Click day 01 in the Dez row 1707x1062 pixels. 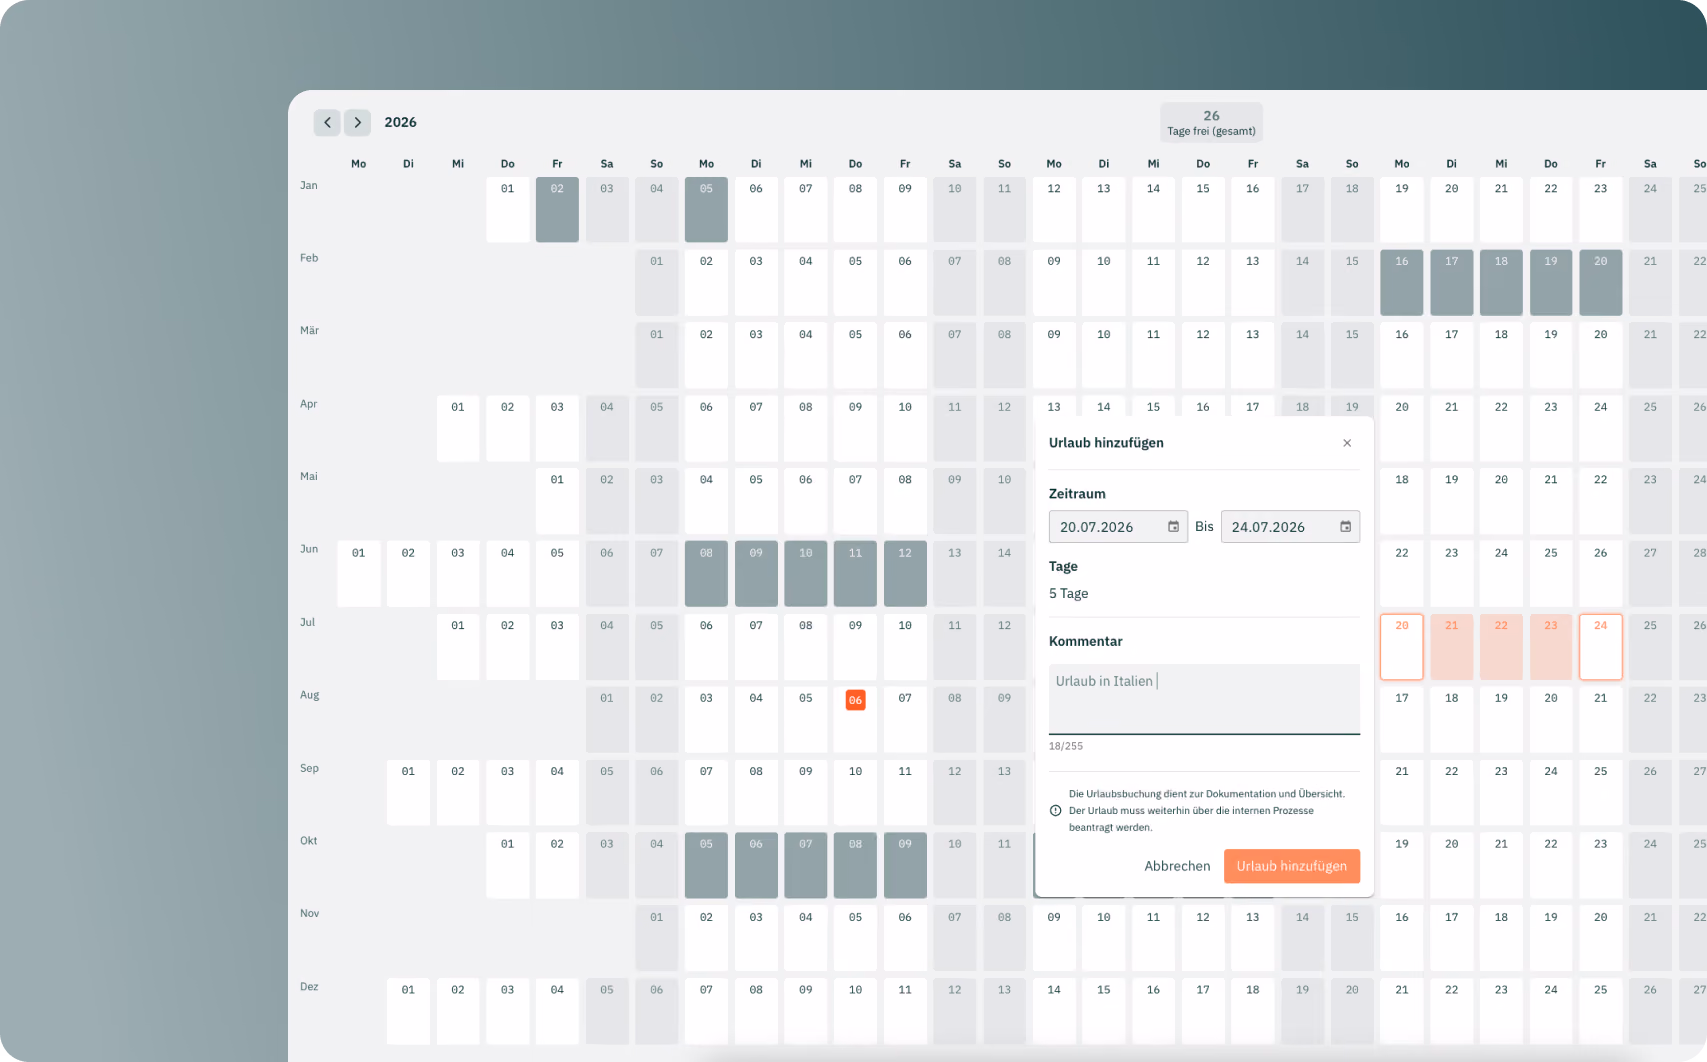408,1011
